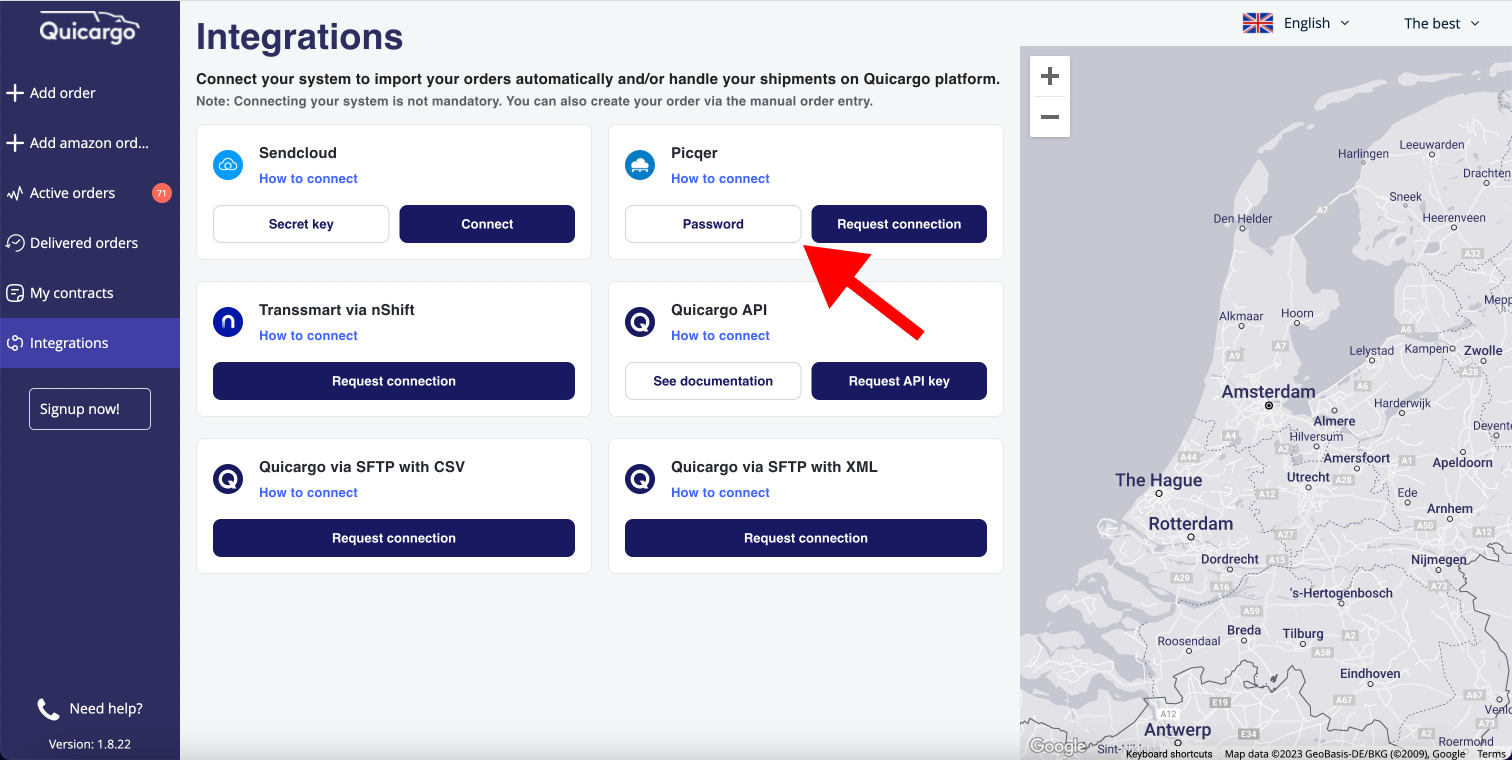Image resolution: width=1512 pixels, height=760 pixels.
Task: Click the Quicargo logo in sidebar
Action: (89, 29)
